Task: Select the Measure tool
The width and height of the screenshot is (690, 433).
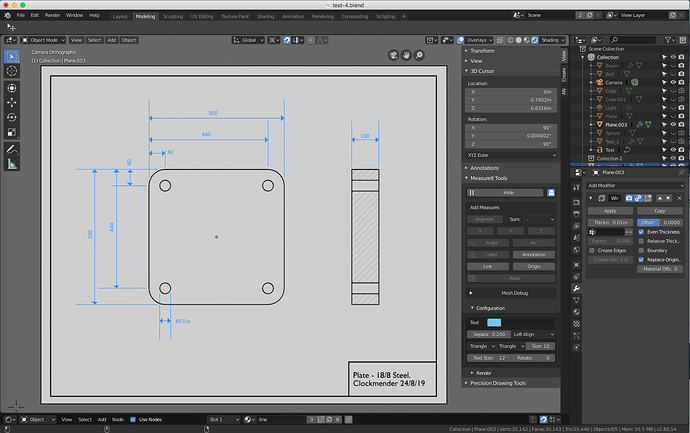Action: click(12, 163)
